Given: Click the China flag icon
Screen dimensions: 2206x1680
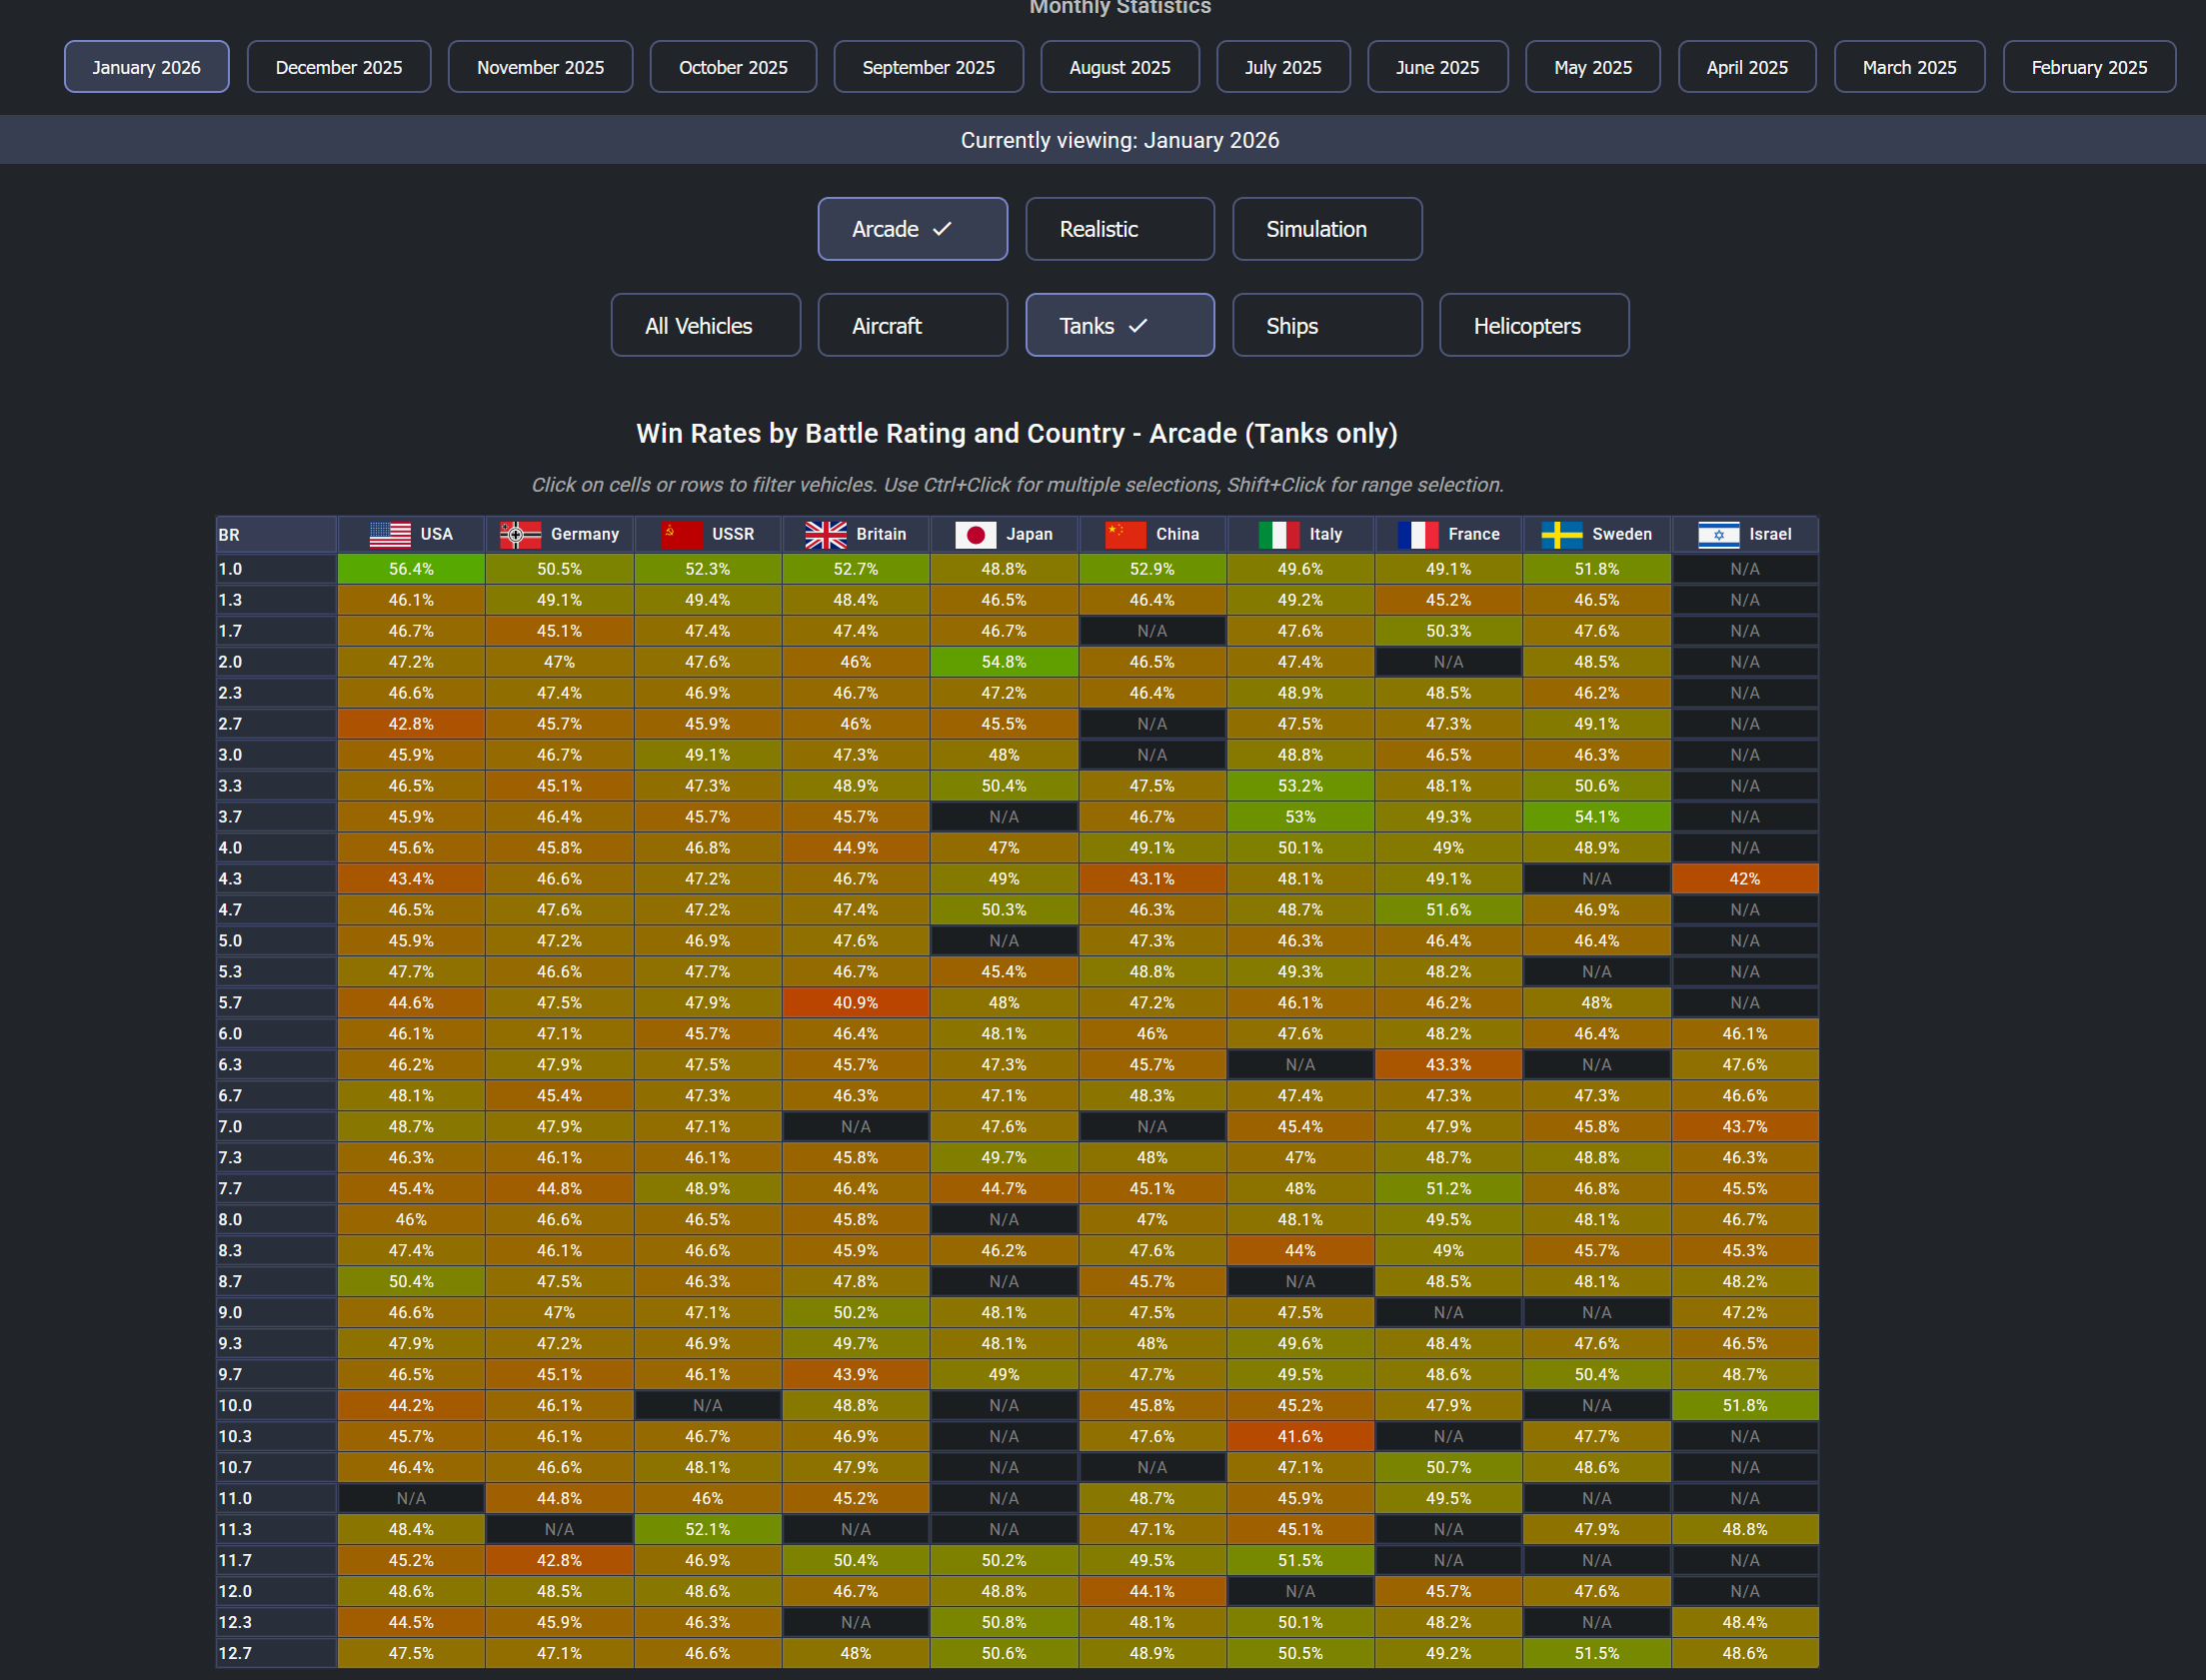Looking at the screenshot, I should click(x=1125, y=535).
